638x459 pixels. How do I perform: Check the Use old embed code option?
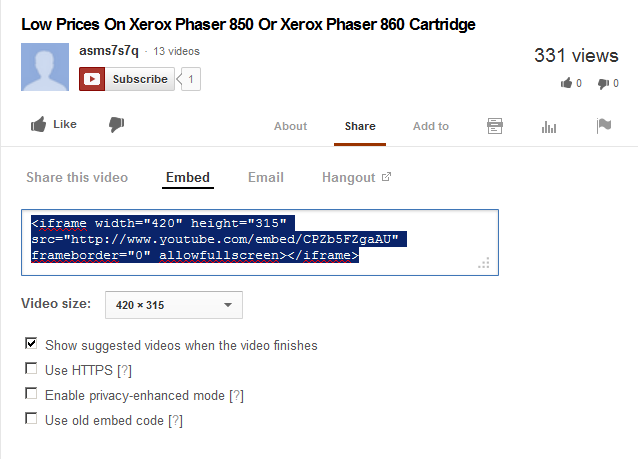point(31,419)
